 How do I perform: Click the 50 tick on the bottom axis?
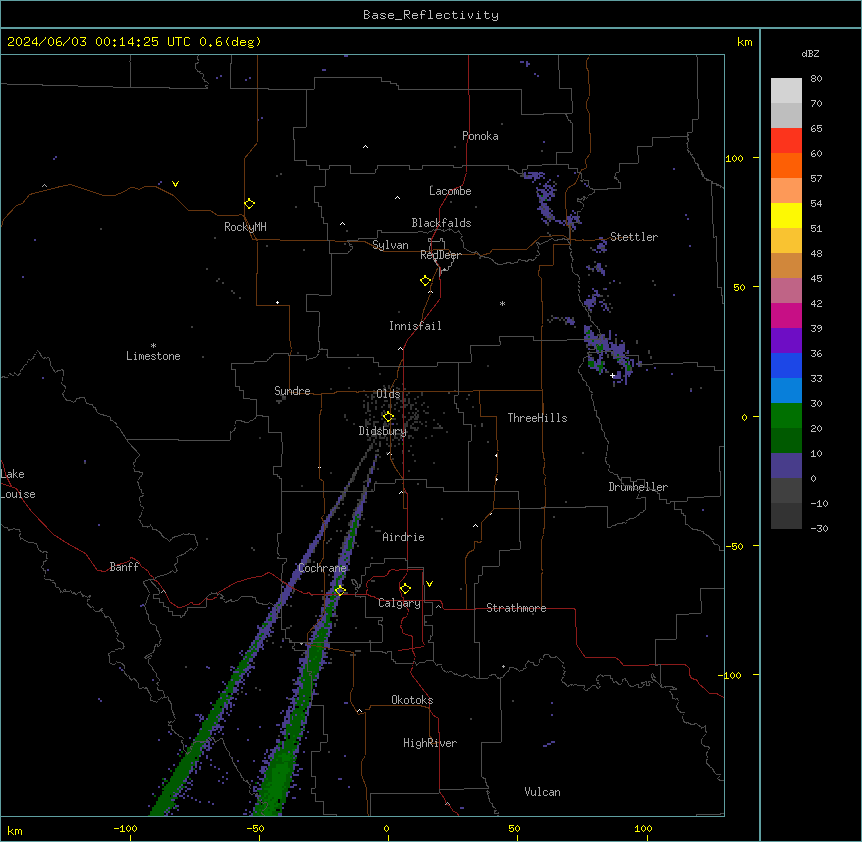[514, 828]
